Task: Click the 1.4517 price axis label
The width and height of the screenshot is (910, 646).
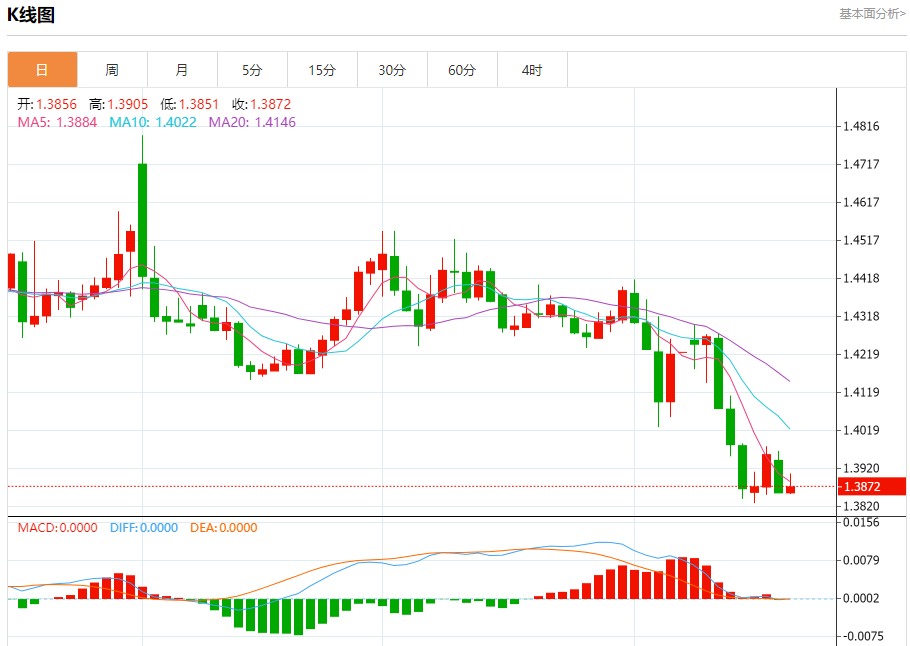Action: [861, 240]
